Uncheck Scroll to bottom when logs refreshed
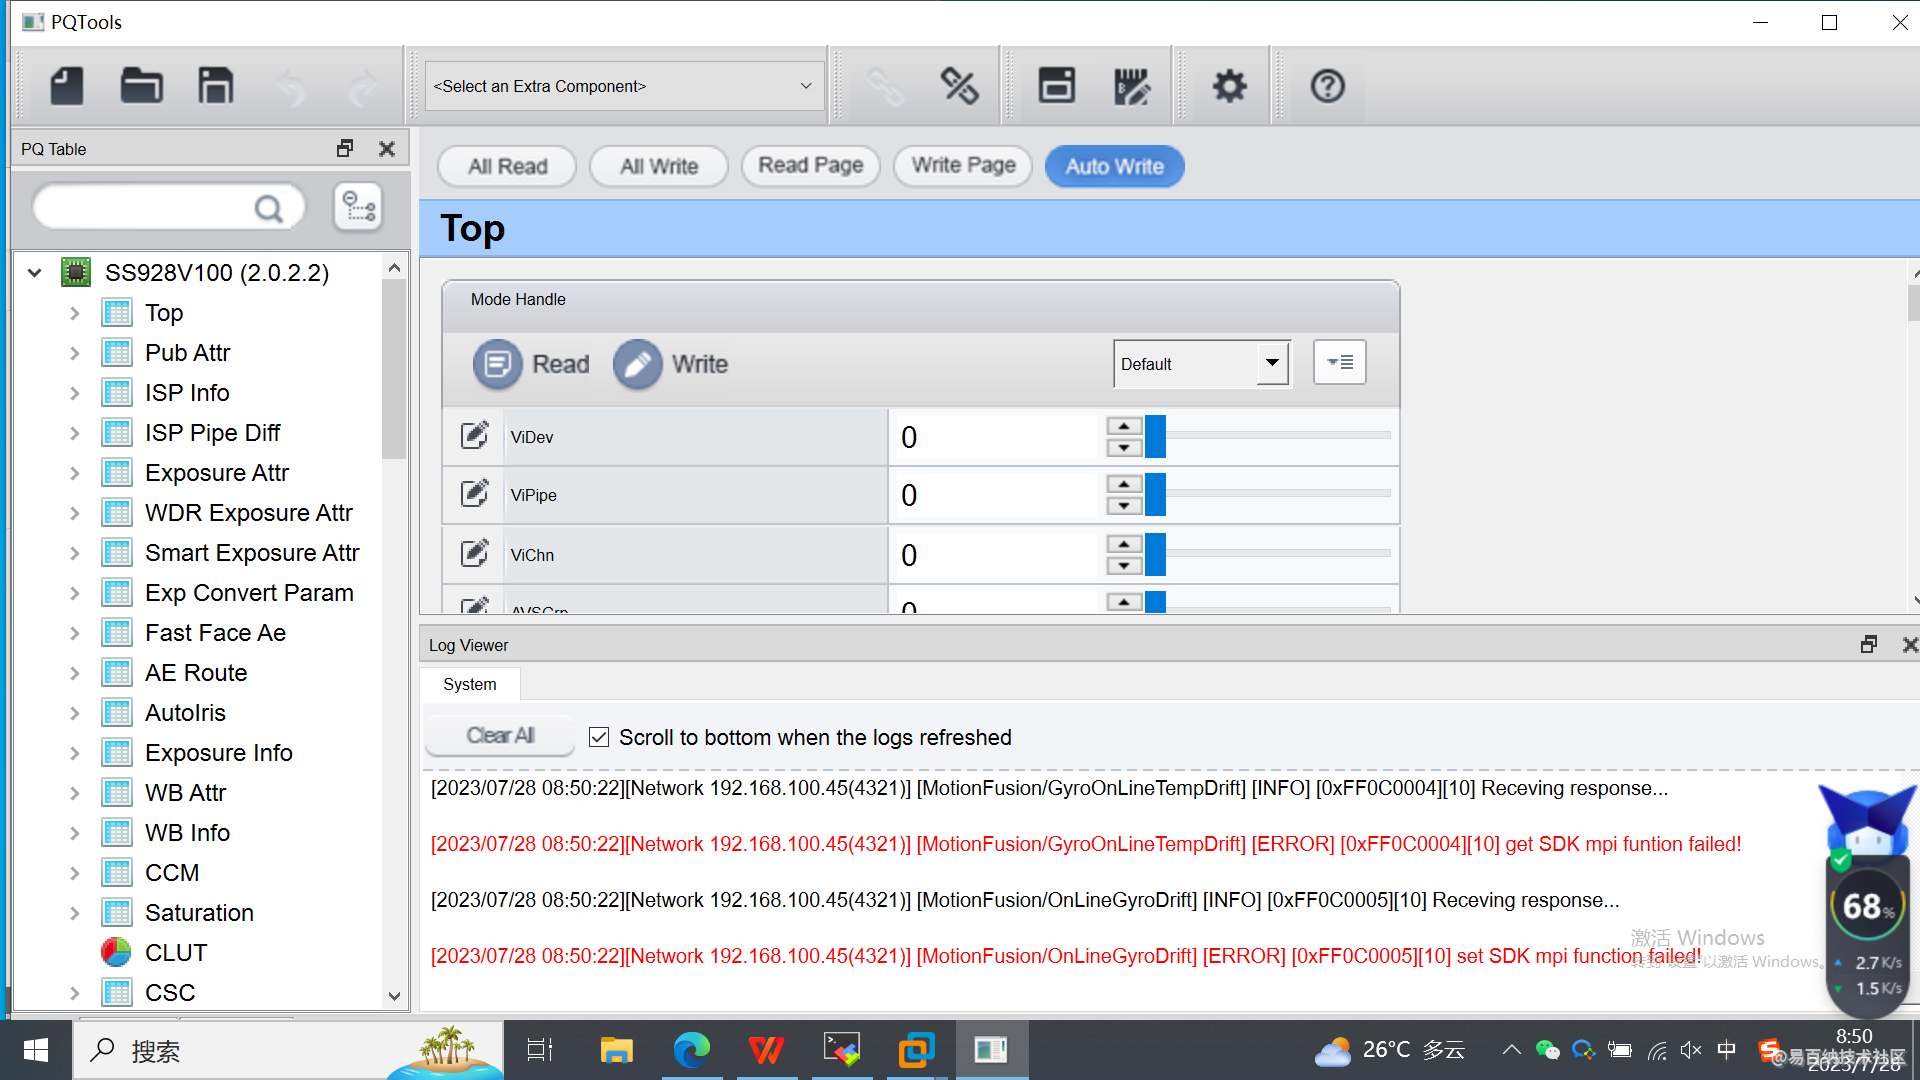The height and width of the screenshot is (1080, 1920). [598, 736]
